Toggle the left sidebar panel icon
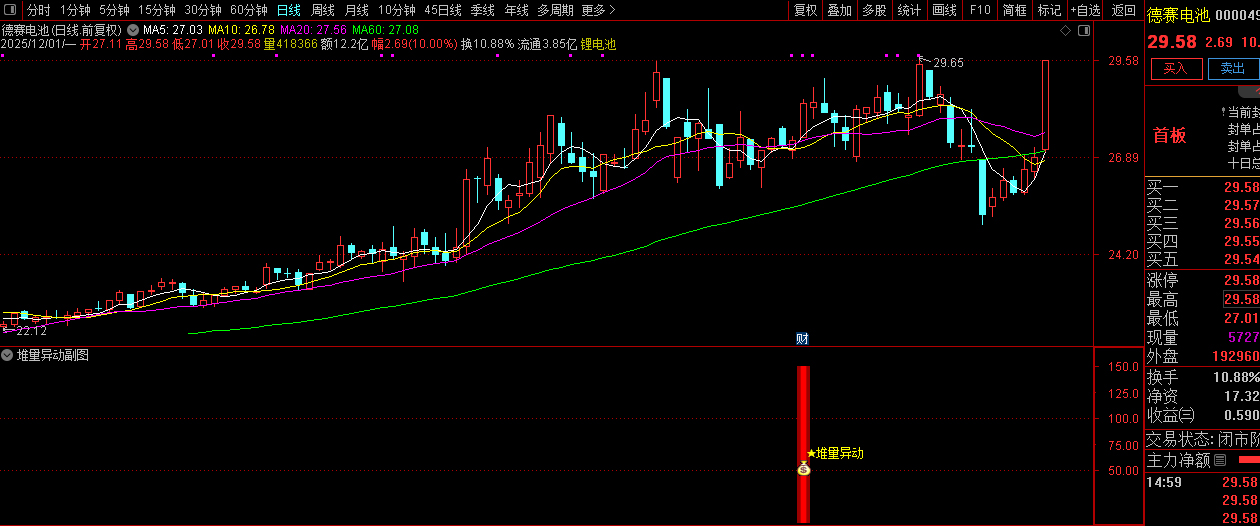 [x=10, y=10]
